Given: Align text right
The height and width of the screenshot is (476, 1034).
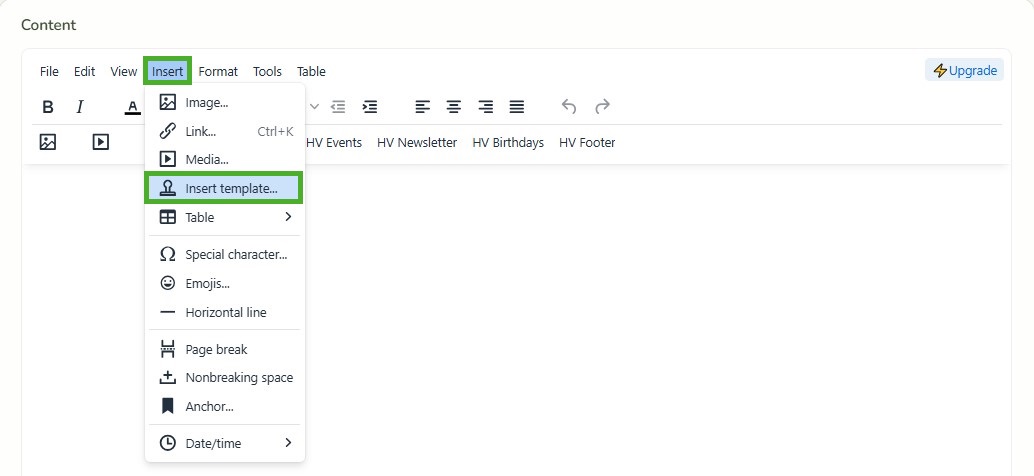Looking at the screenshot, I should (x=485, y=107).
